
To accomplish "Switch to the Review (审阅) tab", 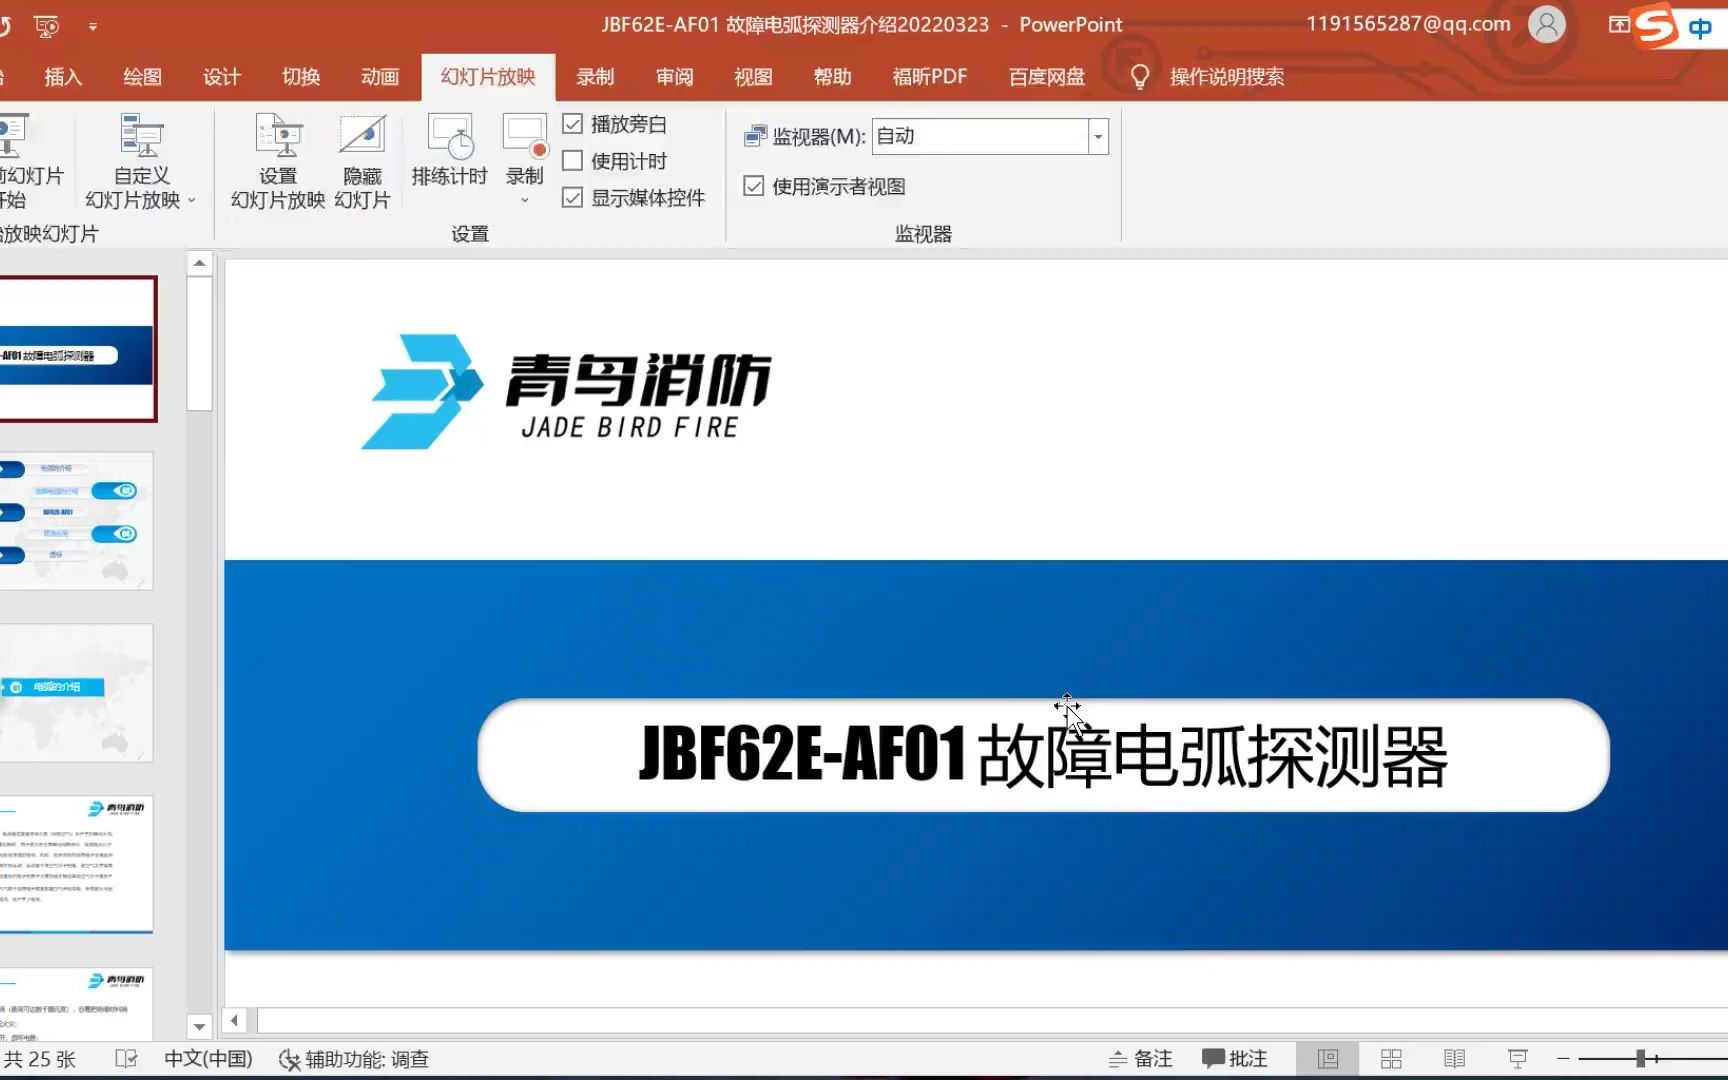I will coord(674,77).
